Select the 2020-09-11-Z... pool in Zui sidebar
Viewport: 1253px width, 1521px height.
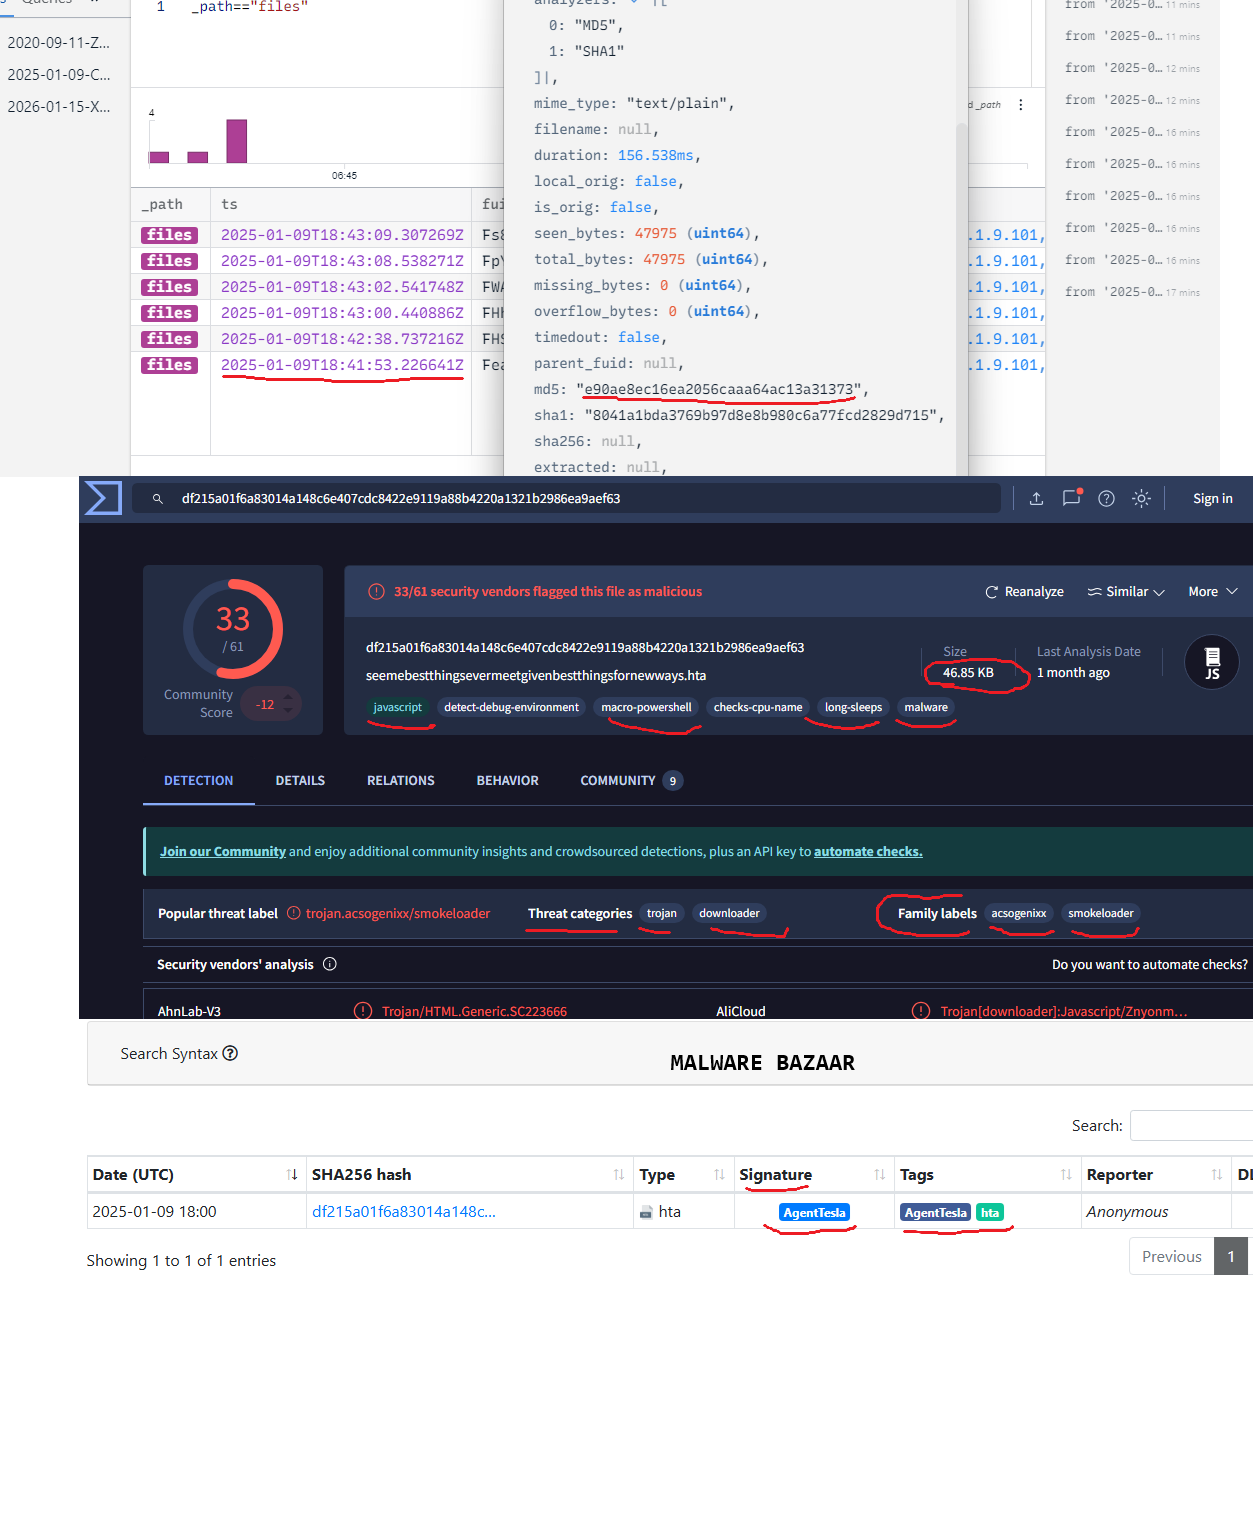[59, 42]
